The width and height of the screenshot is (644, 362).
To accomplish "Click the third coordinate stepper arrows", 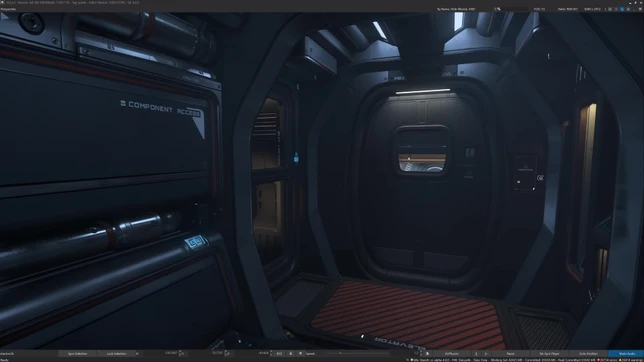I will [x=271, y=353].
